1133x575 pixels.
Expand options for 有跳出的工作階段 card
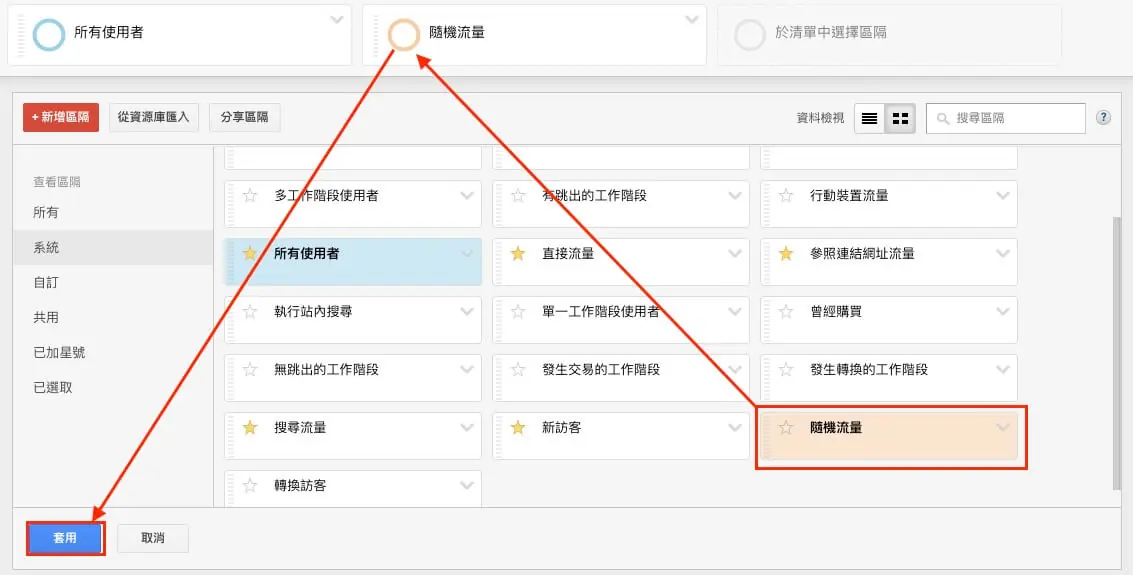click(x=735, y=196)
